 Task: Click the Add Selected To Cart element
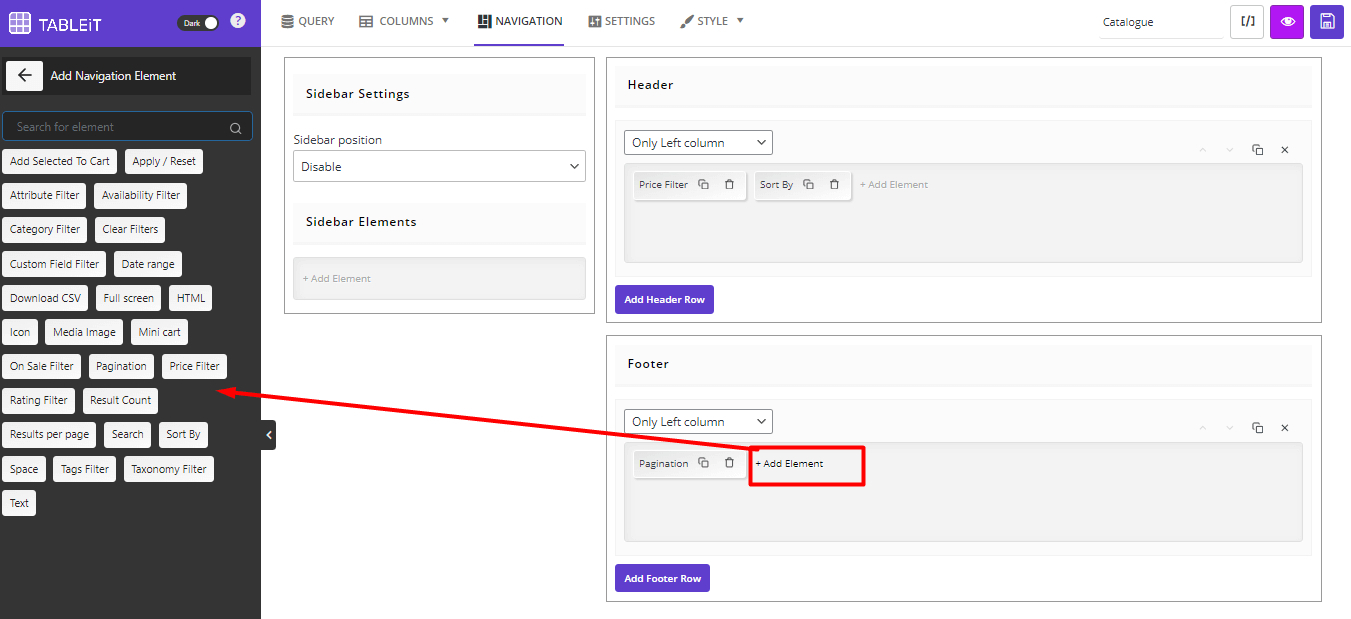59,161
